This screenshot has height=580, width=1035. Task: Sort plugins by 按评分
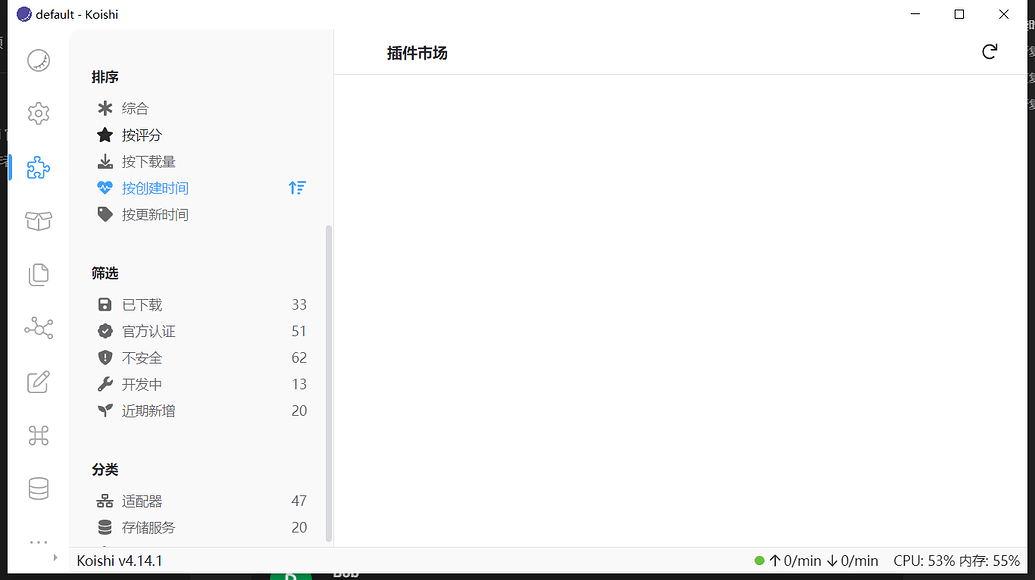142,135
